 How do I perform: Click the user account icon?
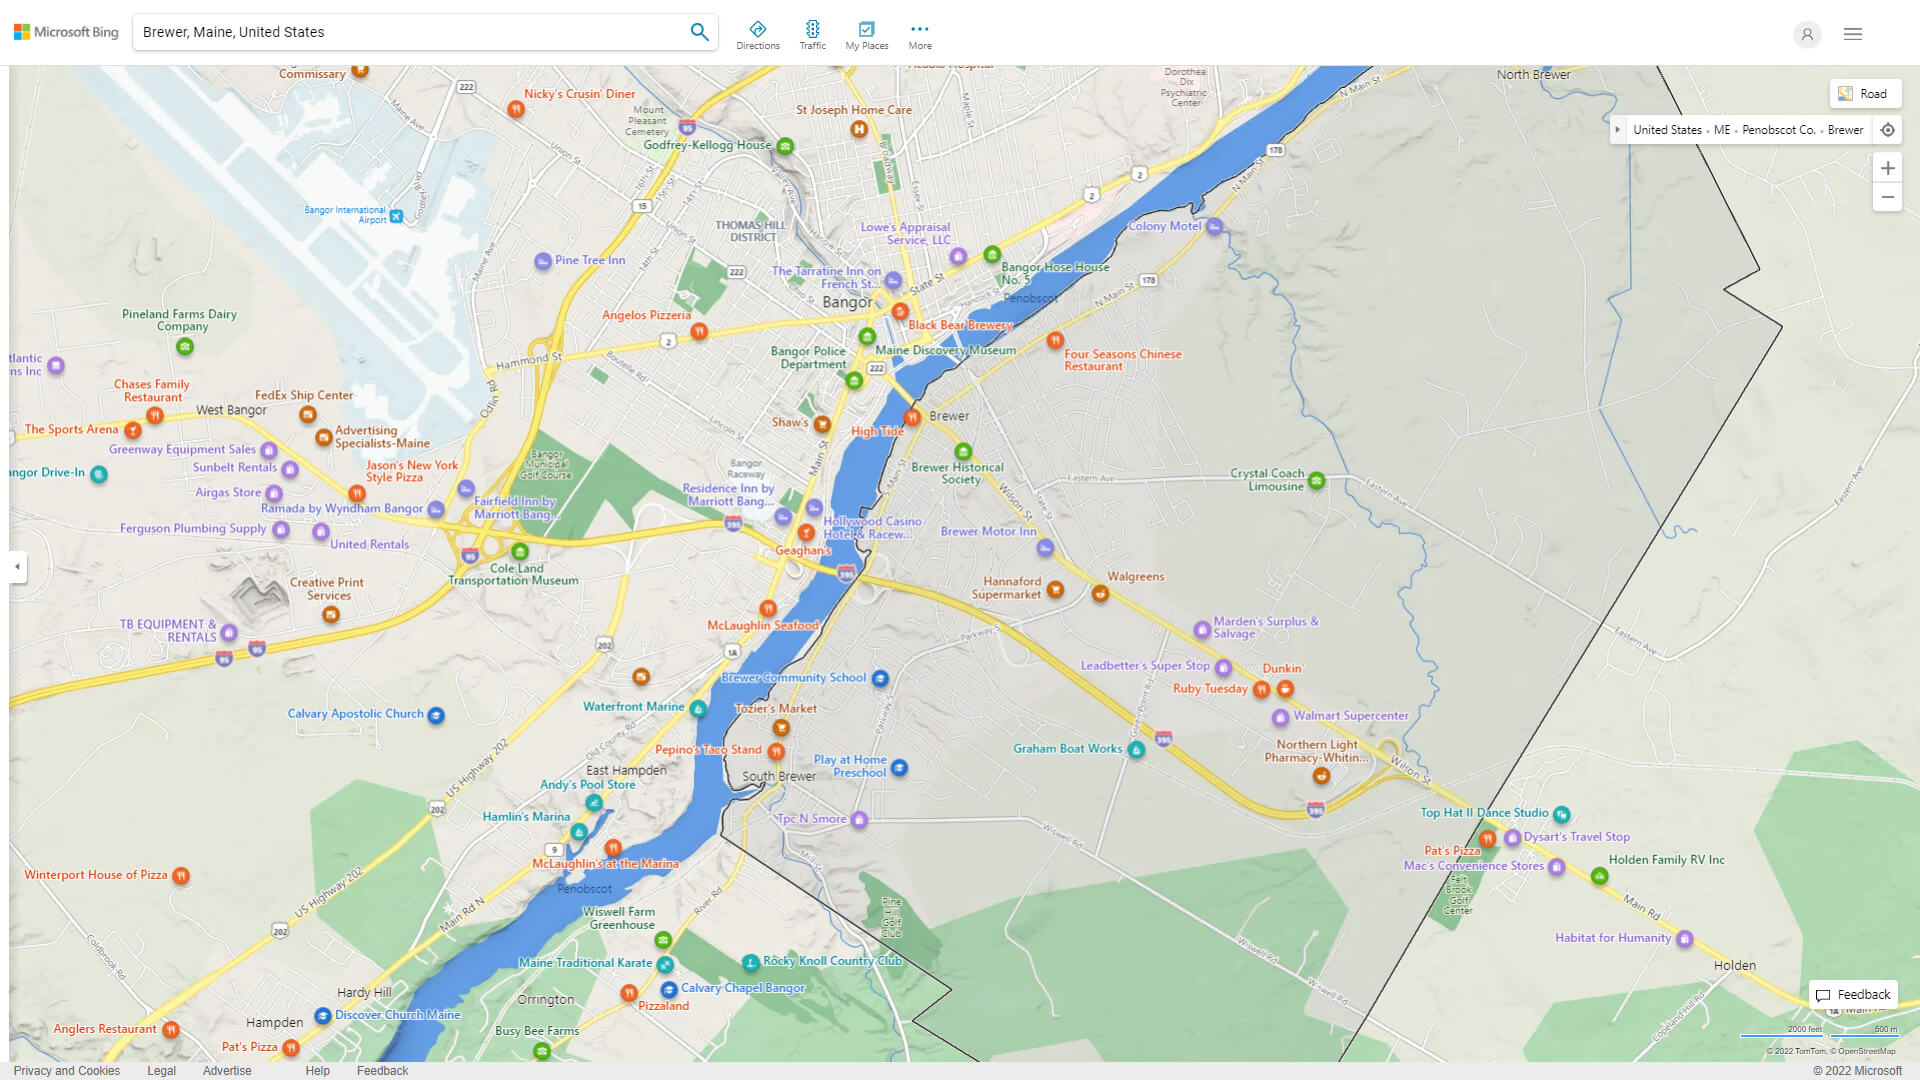pyautogui.click(x=1806, y=34)
